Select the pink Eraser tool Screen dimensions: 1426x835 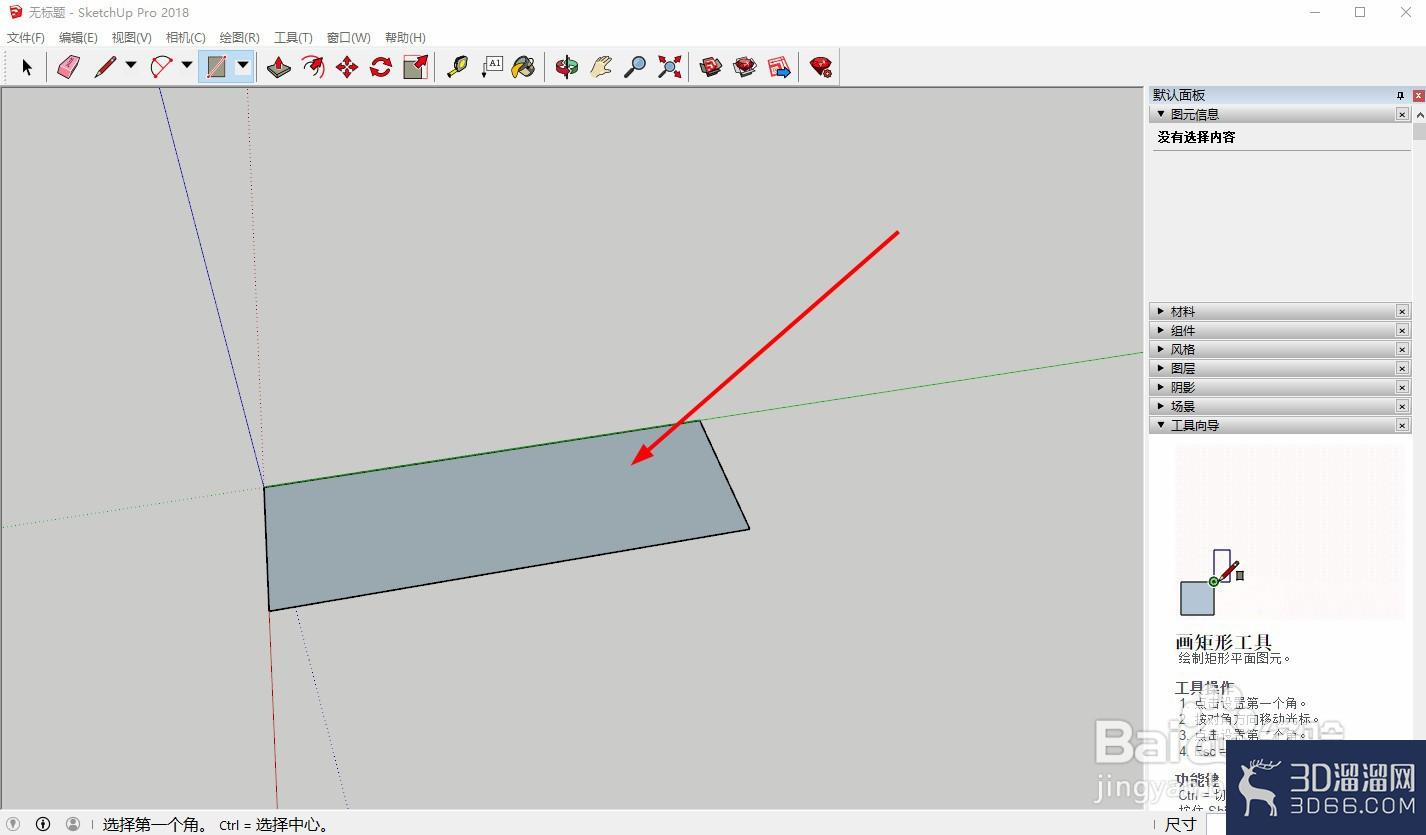coord(68,67)
